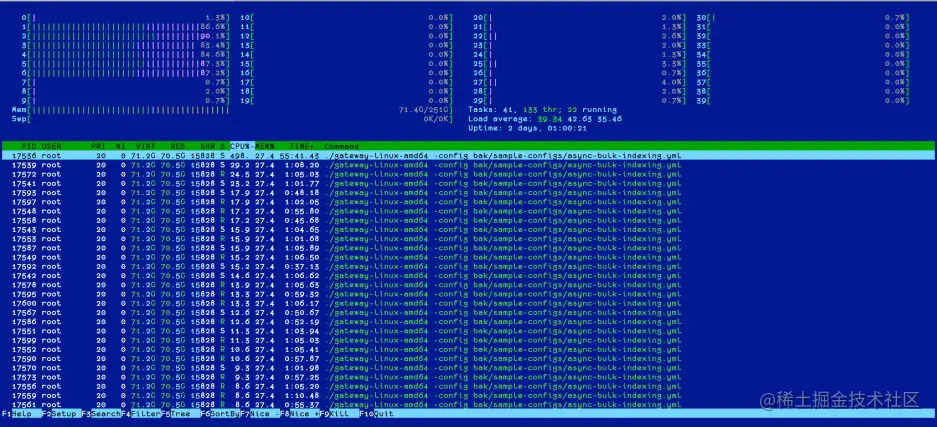Select process row with PID 17597
Viewport: 937px width, 427px height.
(468, 202)
